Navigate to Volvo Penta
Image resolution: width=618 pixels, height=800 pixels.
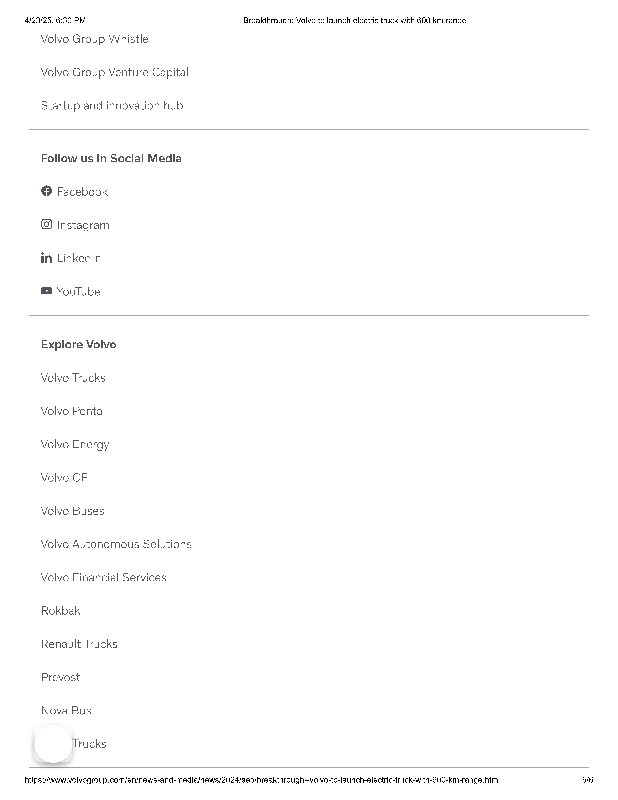(x=71, y=411)
